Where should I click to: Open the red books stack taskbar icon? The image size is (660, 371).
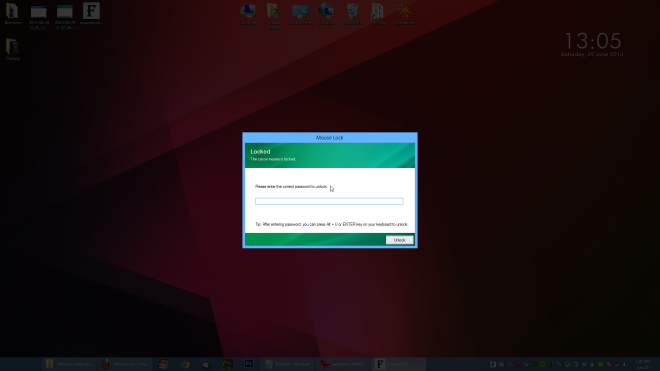point(164,364)
